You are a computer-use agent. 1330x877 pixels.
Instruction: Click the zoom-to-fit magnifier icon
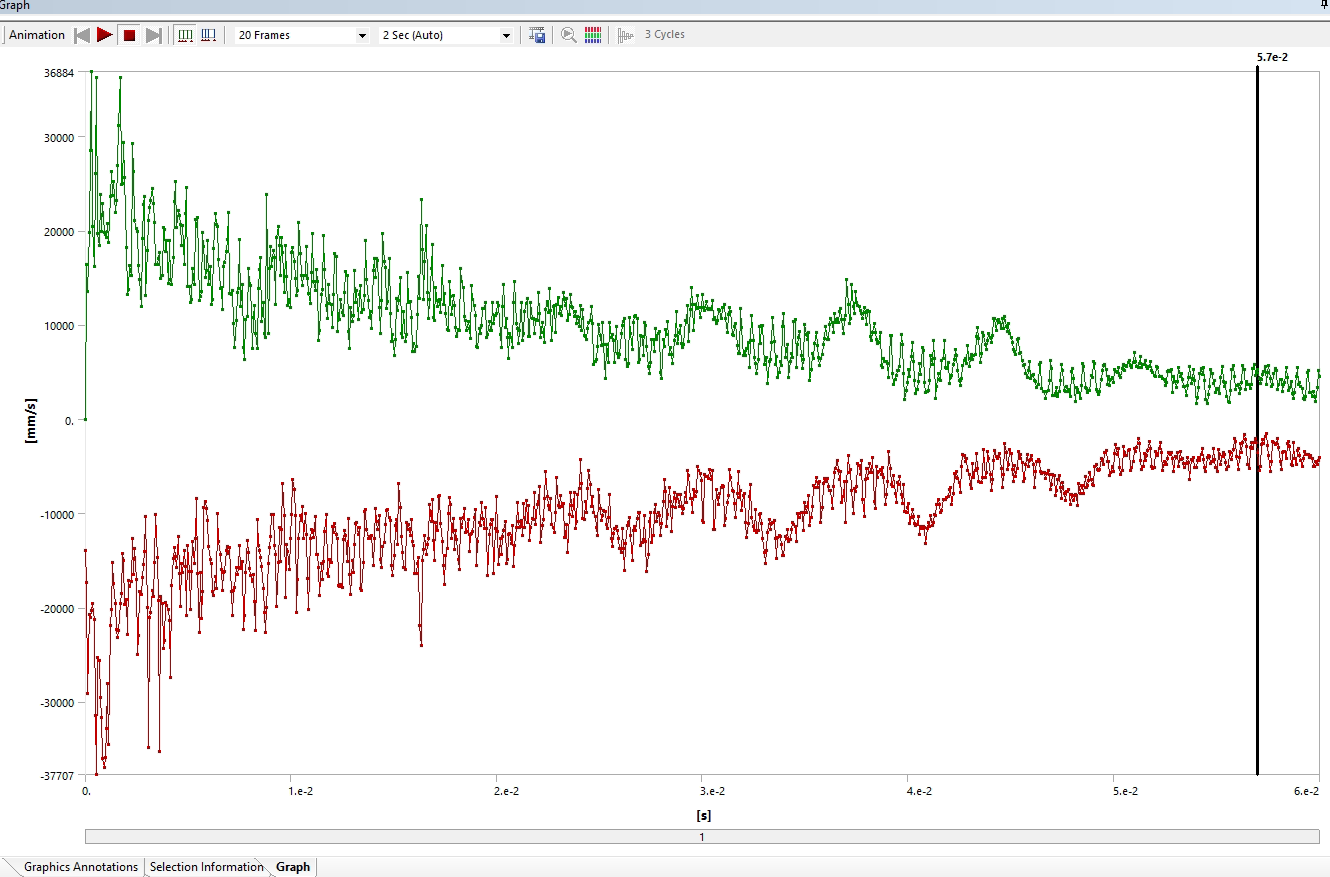569,35
